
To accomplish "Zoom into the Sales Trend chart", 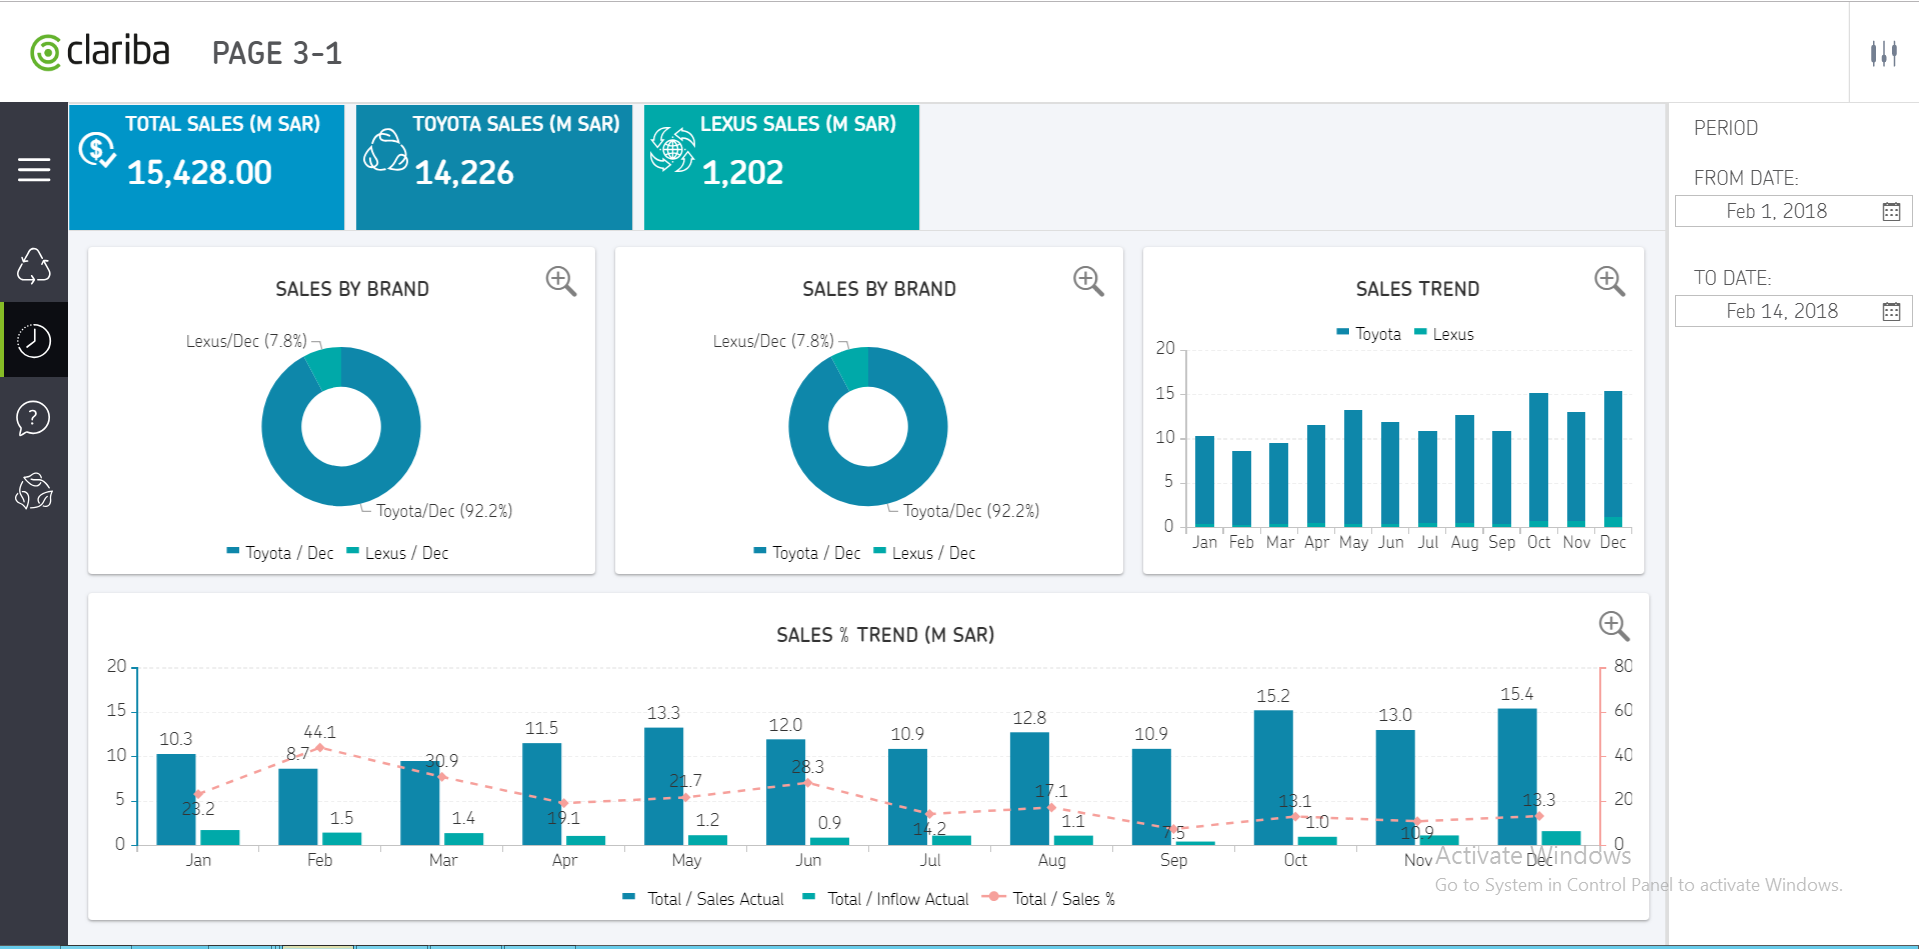I will click(1609, 281).
